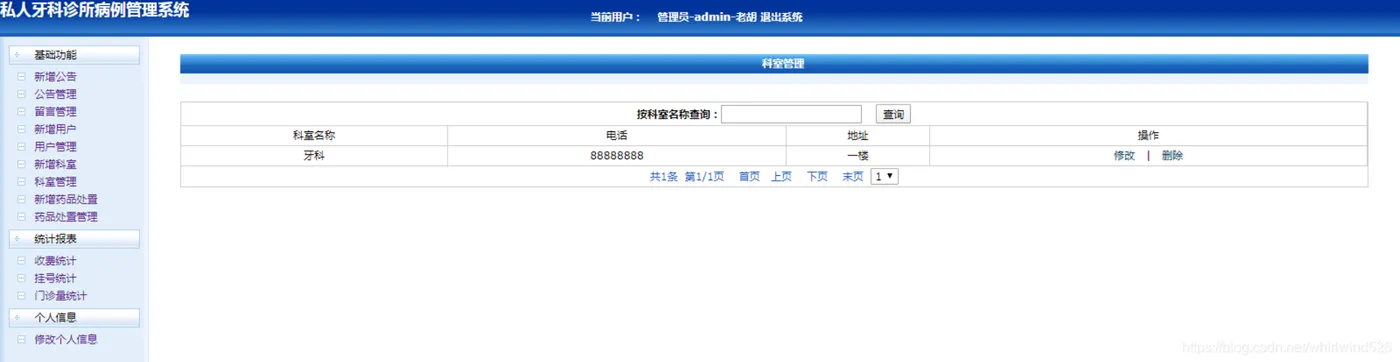Click the icon beside 新增公告
The height and width of the screenshot is (362, 1400).
[21, 76]
